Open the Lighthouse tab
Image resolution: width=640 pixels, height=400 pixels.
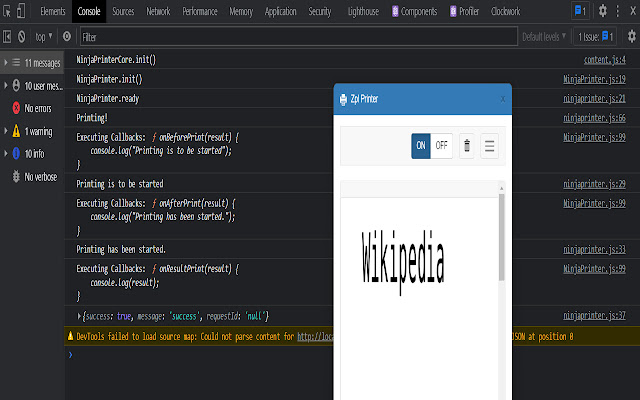tap(363, 11)
